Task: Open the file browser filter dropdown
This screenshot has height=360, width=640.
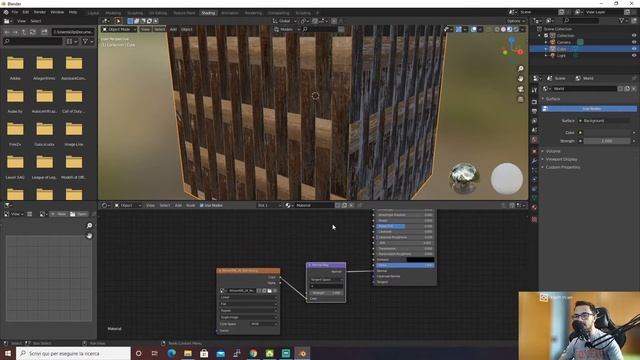Action: pos(88,41)
